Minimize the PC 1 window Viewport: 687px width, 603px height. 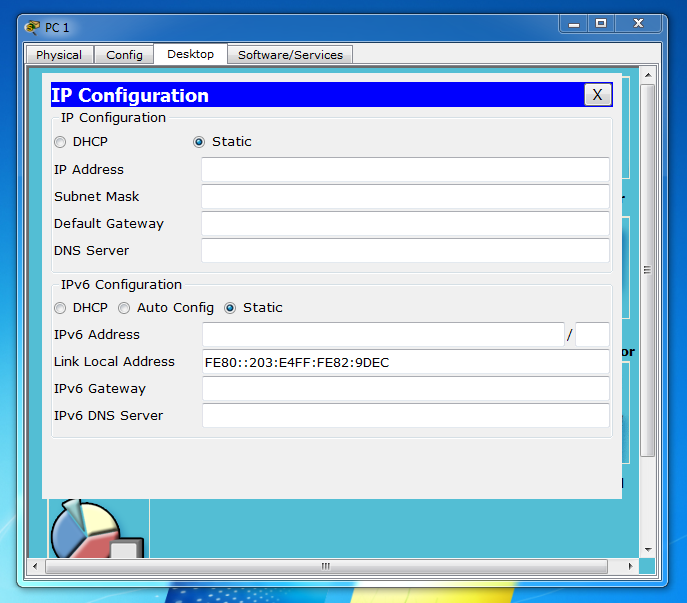point(574,24)
